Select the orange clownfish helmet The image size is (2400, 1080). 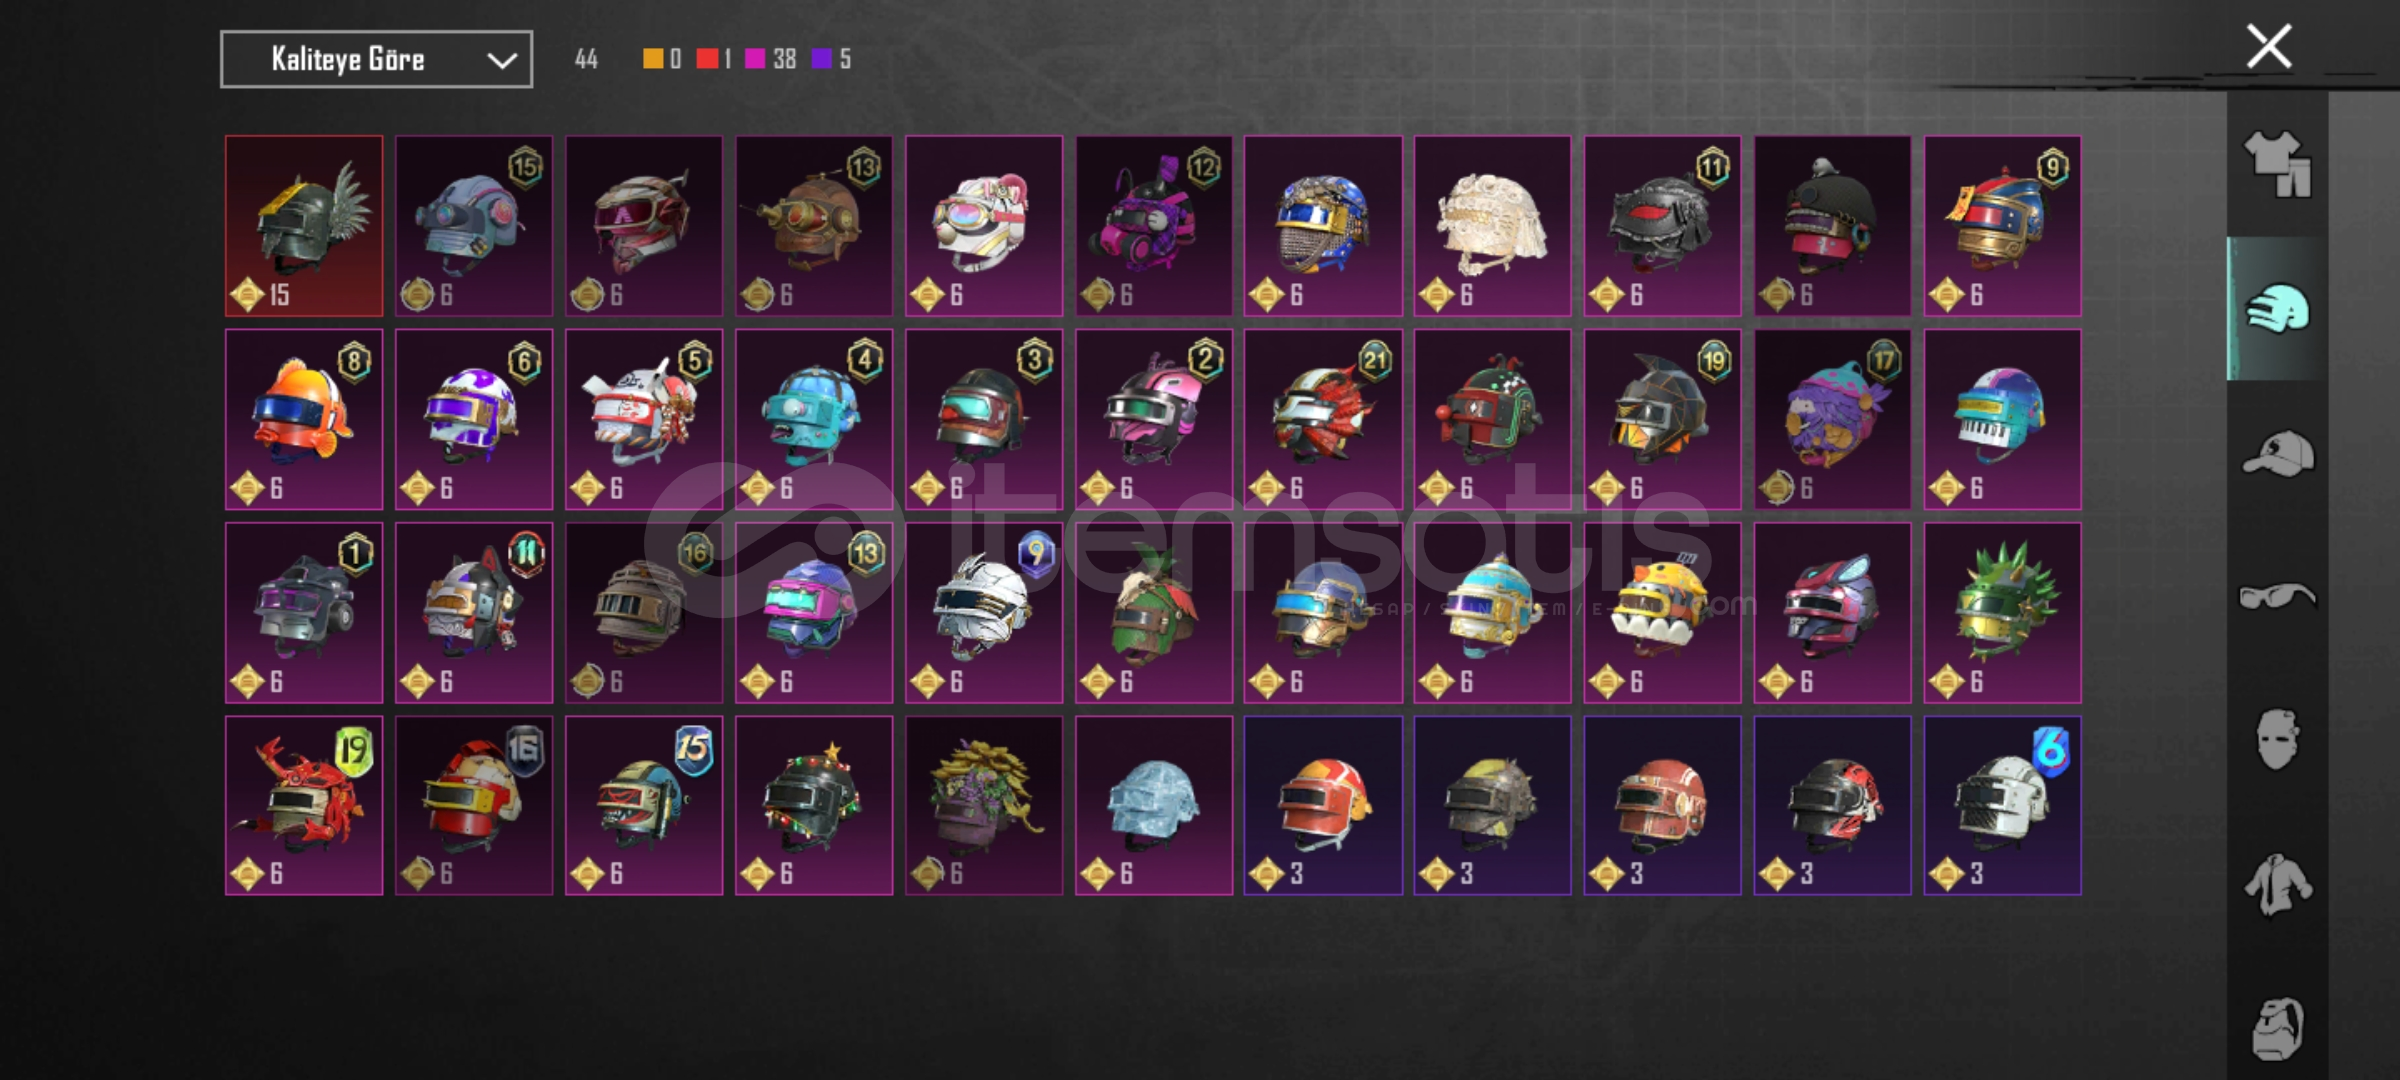(304, 419)
